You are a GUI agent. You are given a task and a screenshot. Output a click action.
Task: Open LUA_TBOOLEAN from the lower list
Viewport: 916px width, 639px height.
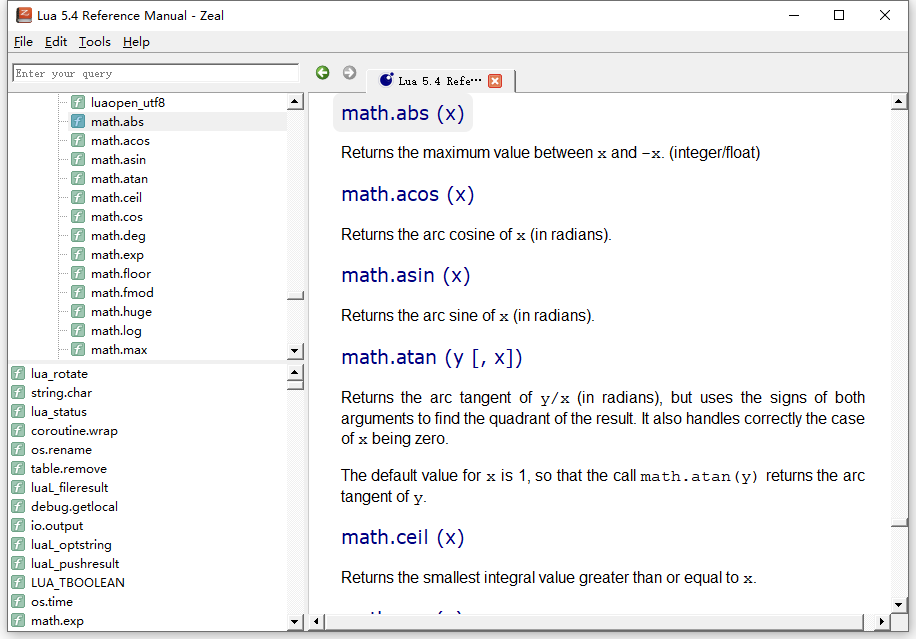pos(78,582)
